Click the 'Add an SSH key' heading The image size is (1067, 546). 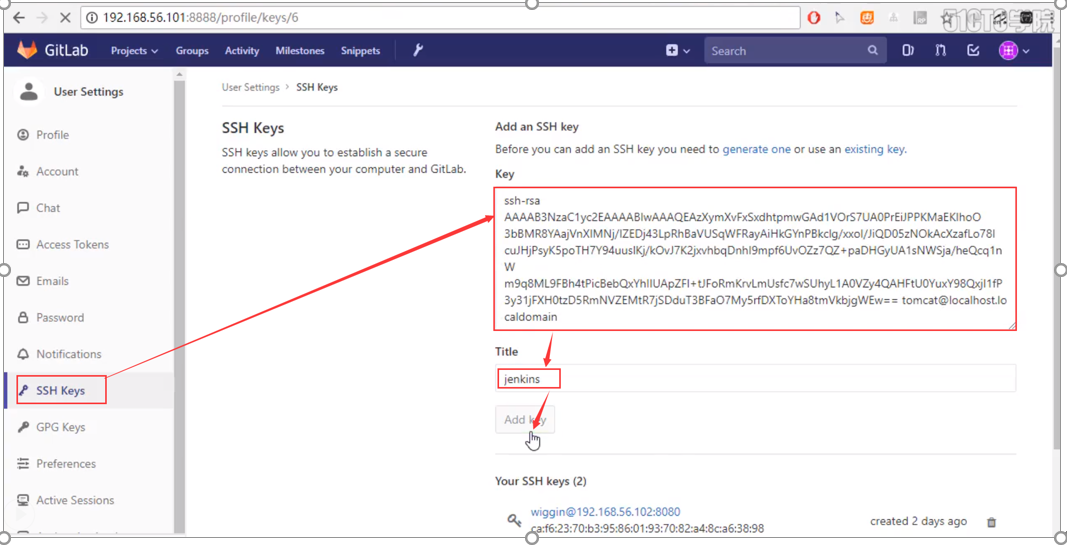point(536,127)
